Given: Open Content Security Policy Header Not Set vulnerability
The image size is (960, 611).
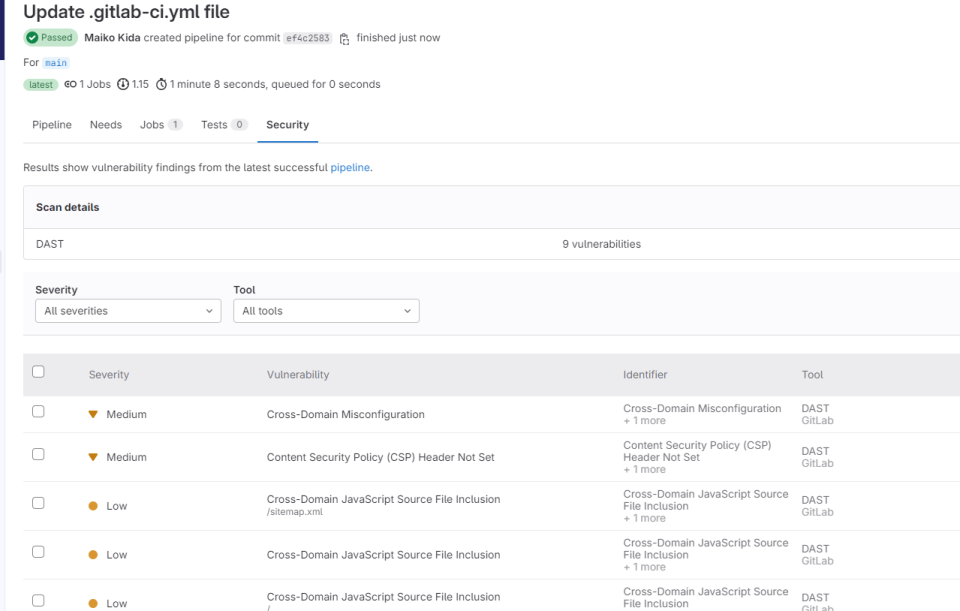Looking at the screenshot, I should pyautogui.click(x=380, y=457).
